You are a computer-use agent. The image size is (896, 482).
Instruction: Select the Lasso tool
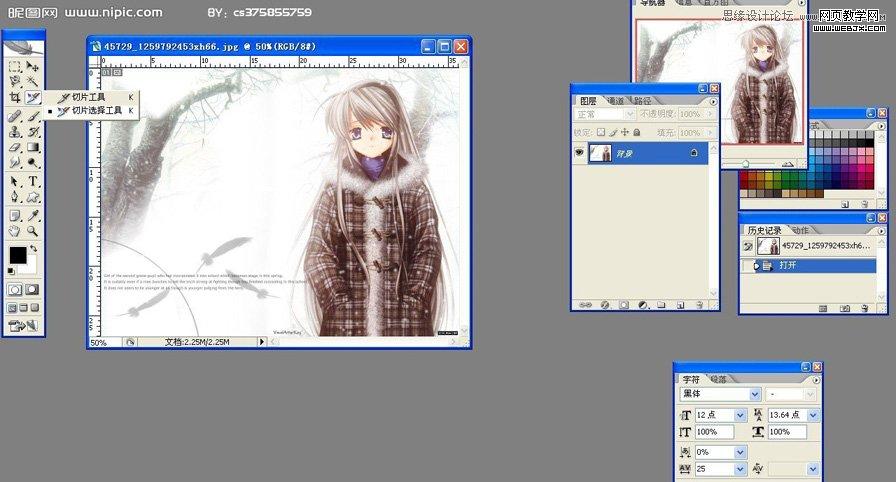tap(15, 82)
